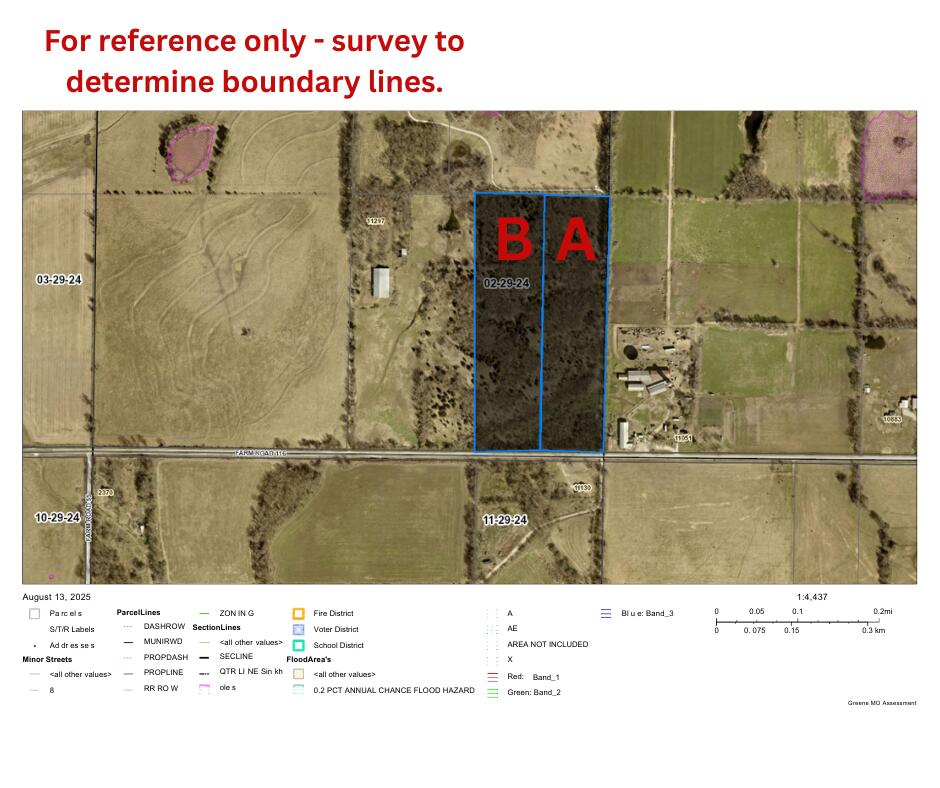Toggle the AREA NOT INCLUDED flood symbol

coord(494,644)
